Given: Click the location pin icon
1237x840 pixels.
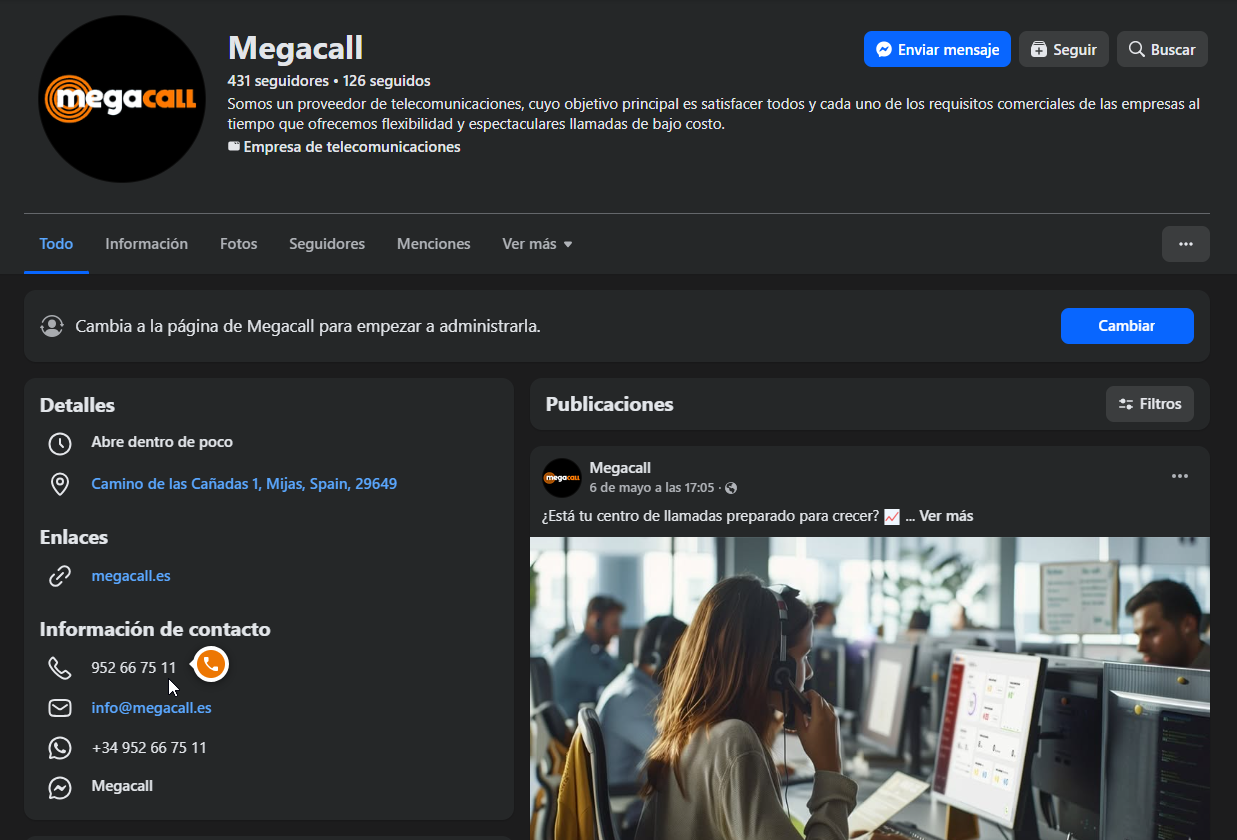Looking at the screenshot, I should coord(60,485).
